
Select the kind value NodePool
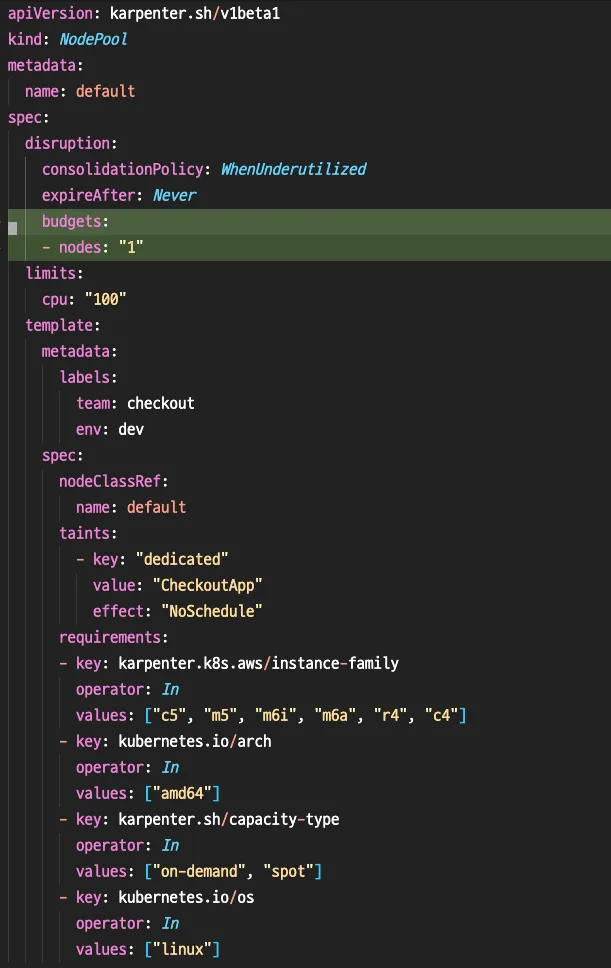point(93,40)
